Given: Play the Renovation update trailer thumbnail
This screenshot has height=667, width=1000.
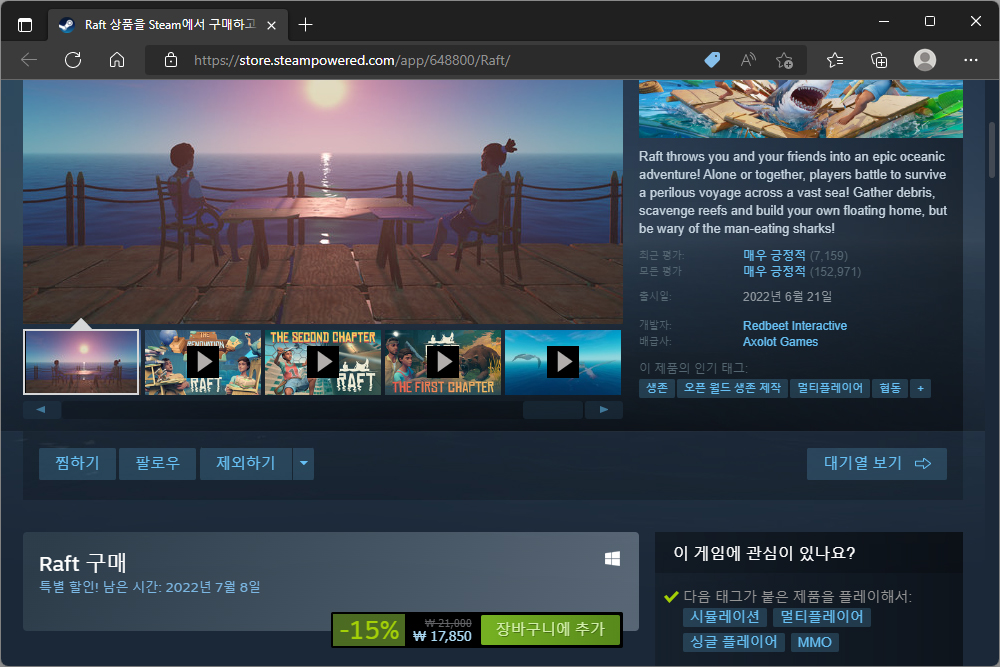Looking at the screenshot, I should (x=203, y=362).
